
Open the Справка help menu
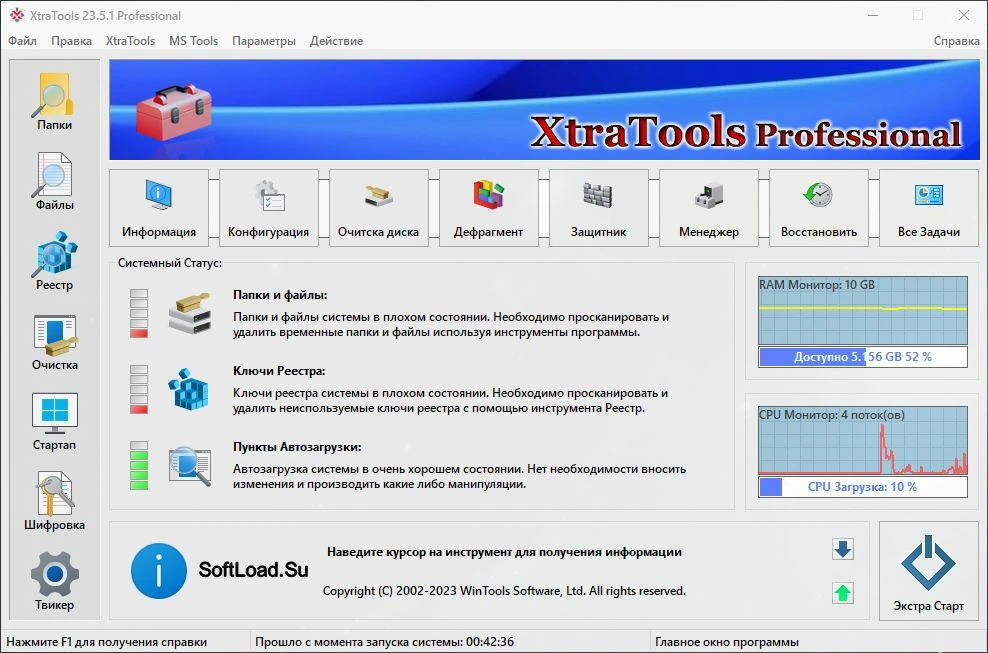[956, 41]
